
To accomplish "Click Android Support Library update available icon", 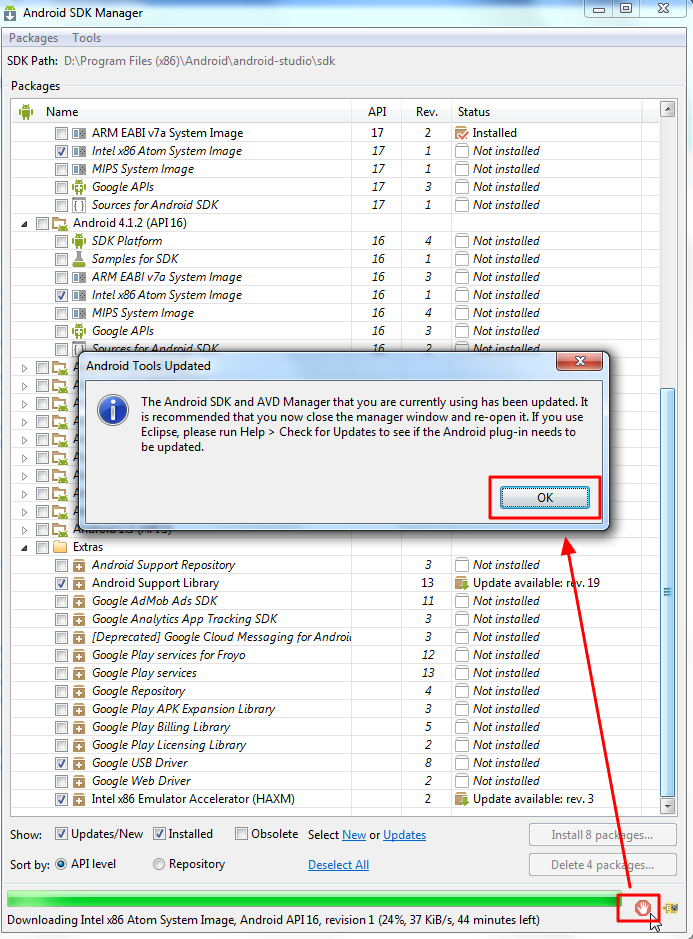I will click(x=462, y=583).
